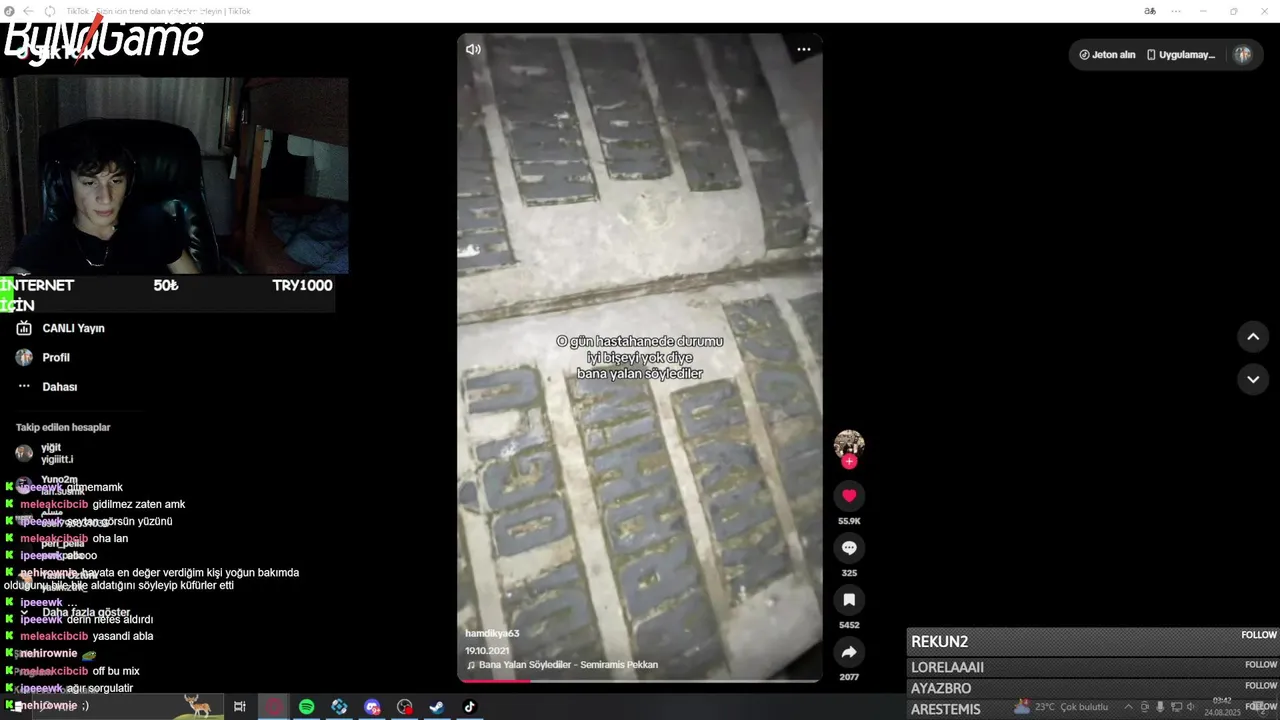Click the comment count 325
Image resolution: width=1280 pixels, height=720 pixels.
tap(849, 573)
